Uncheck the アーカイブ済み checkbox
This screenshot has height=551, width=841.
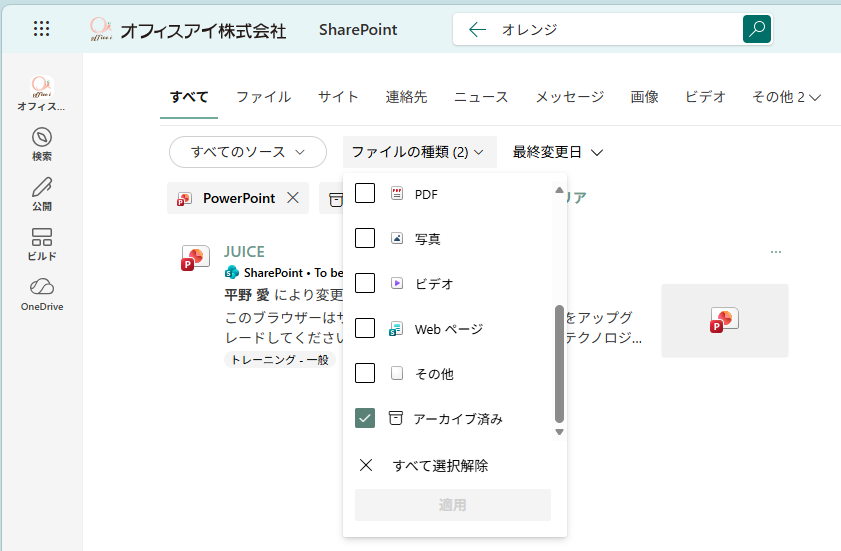365,418
